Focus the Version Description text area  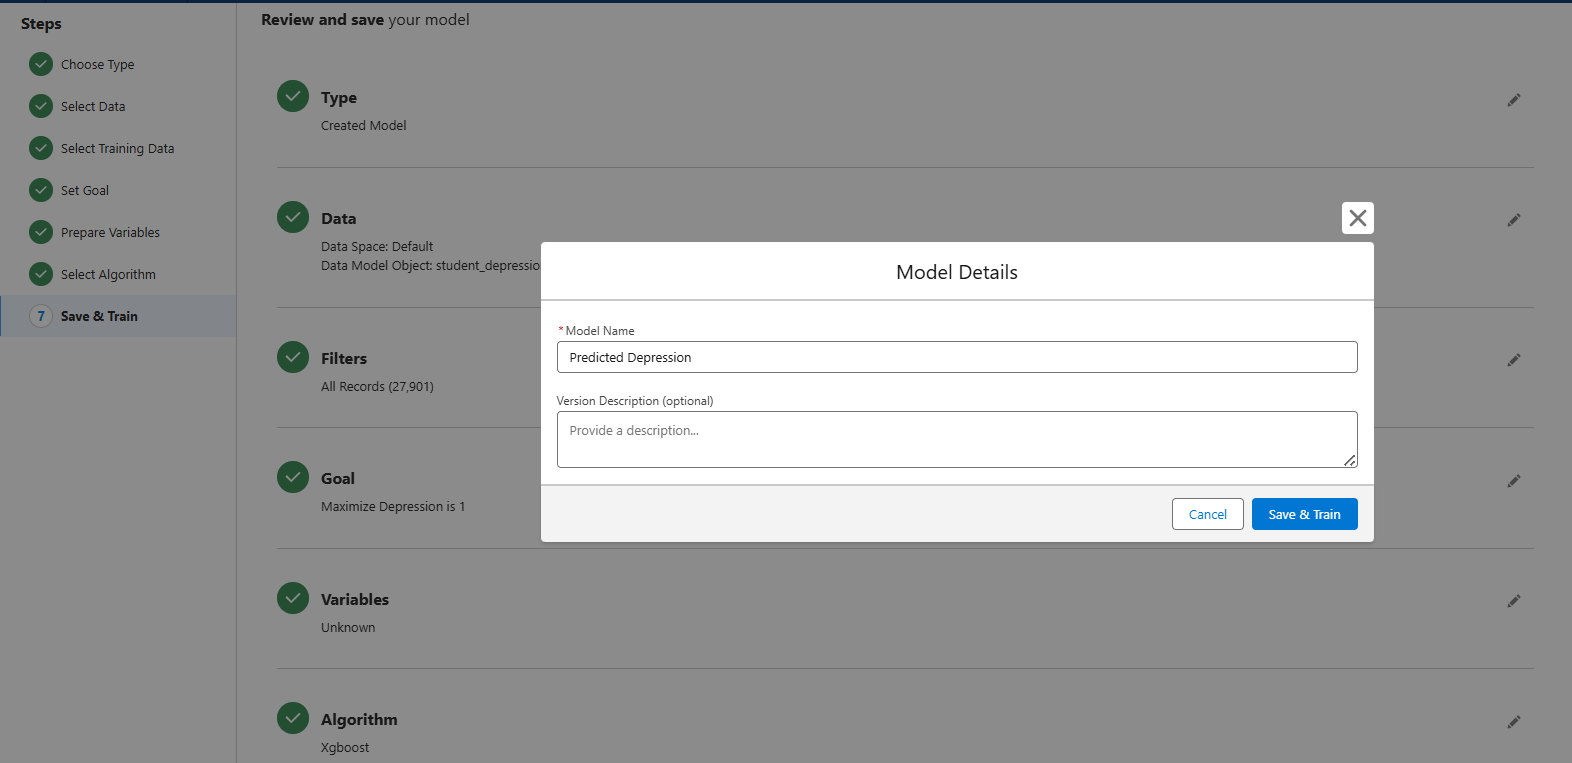956,439
